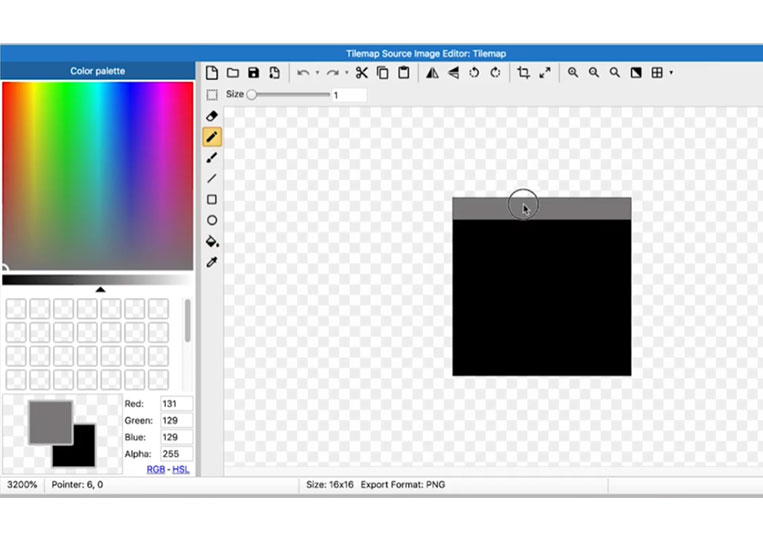Rotate image counter-clockwise
Viewport: 763px width, 541px height.
(474, 73)
